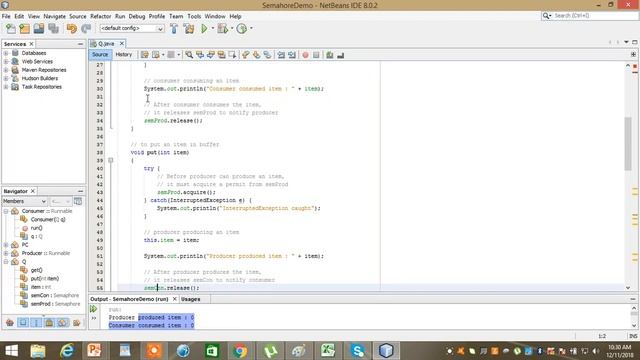The image size is (640, 360).
Task: Open the Profile Project dropdown arrow
Action: tap(251, 28)
